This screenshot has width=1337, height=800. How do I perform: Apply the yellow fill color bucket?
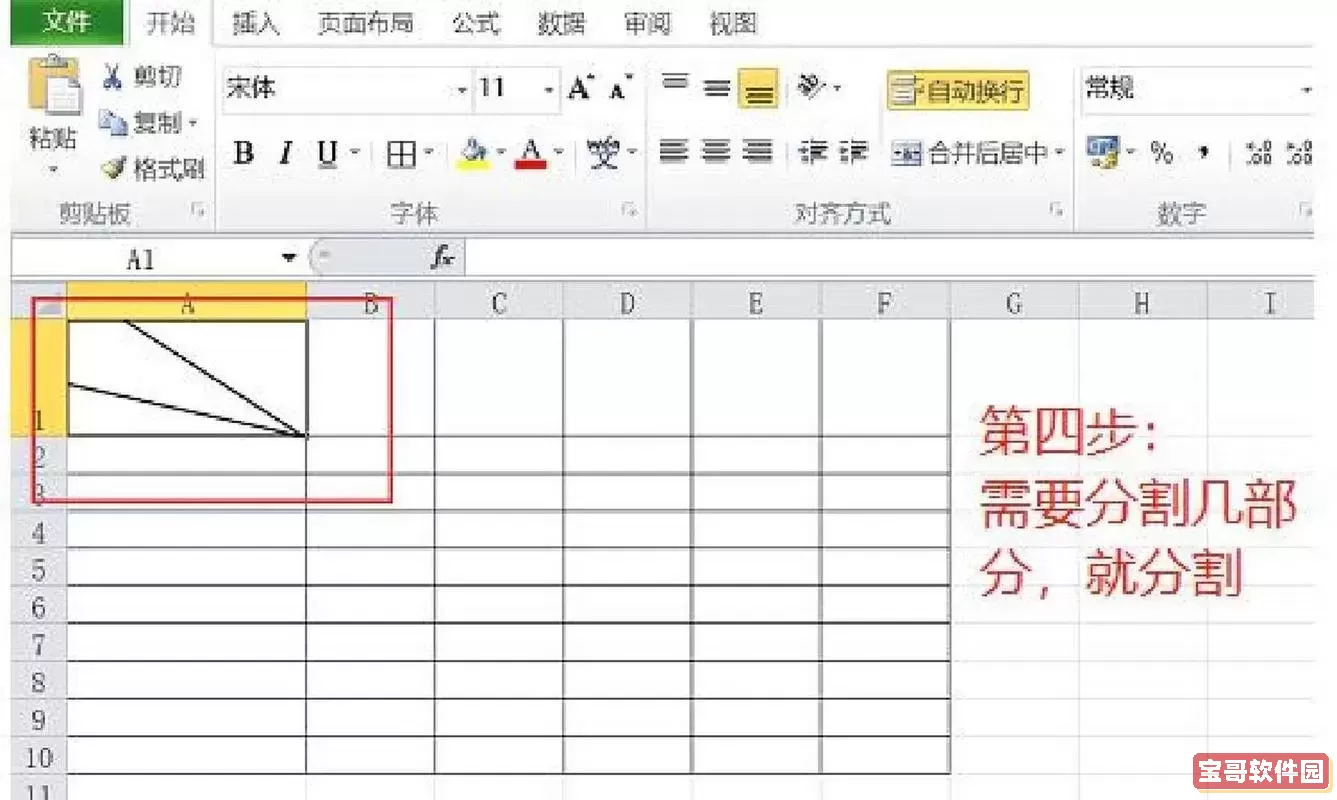point(474,153)
